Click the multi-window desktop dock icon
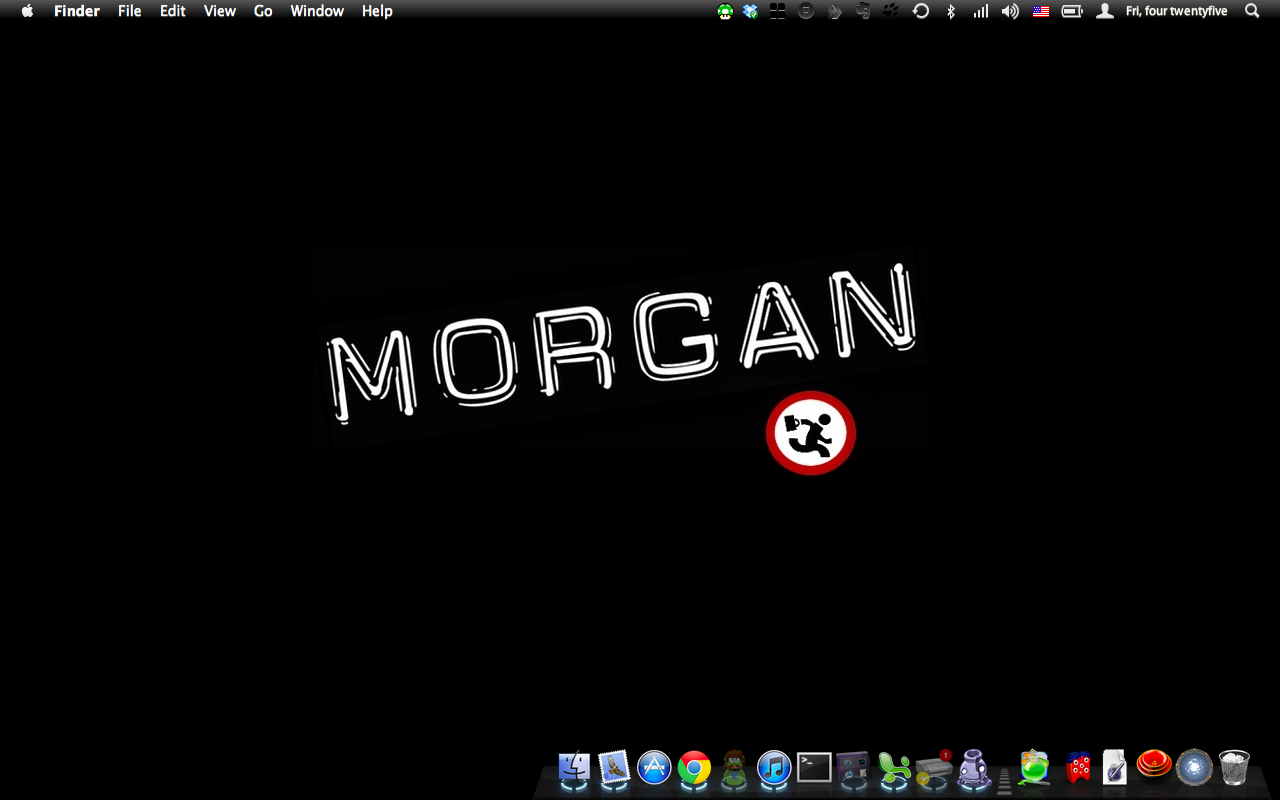1280x800 pixels. click(853, 768)
